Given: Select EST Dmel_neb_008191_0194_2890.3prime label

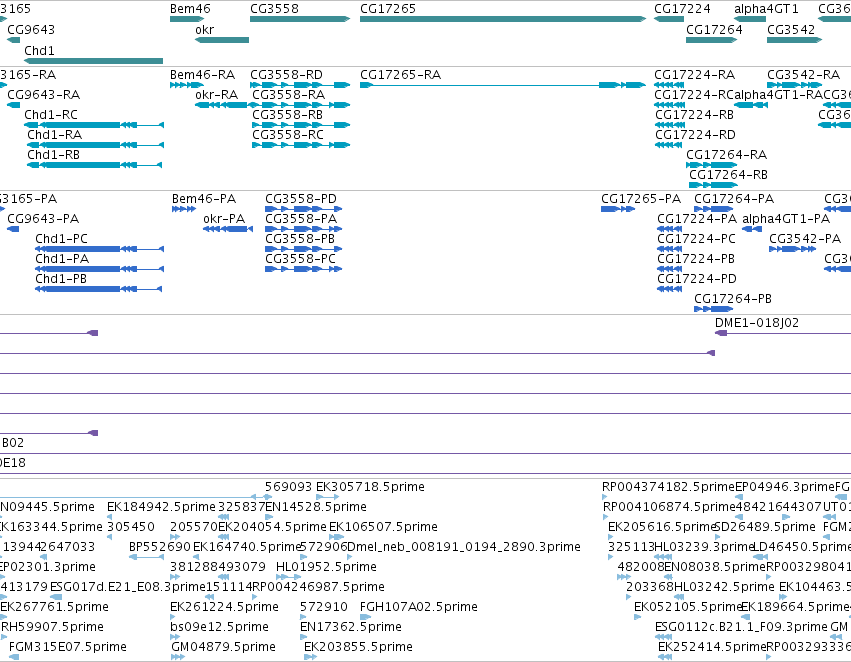Looking at the screenshot, I should pyautogui.click(x=463, y=547).
